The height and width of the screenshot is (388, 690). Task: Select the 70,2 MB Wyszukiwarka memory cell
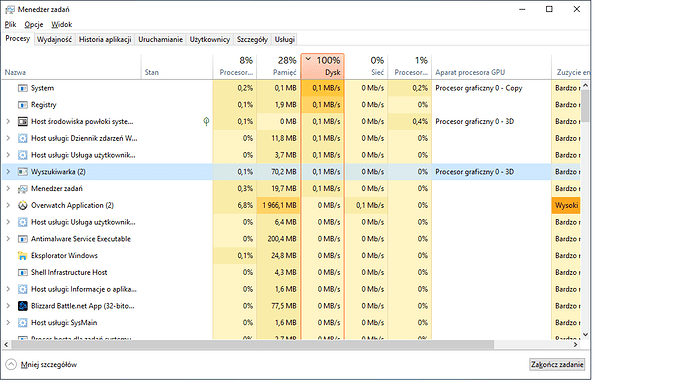(279, 172)
